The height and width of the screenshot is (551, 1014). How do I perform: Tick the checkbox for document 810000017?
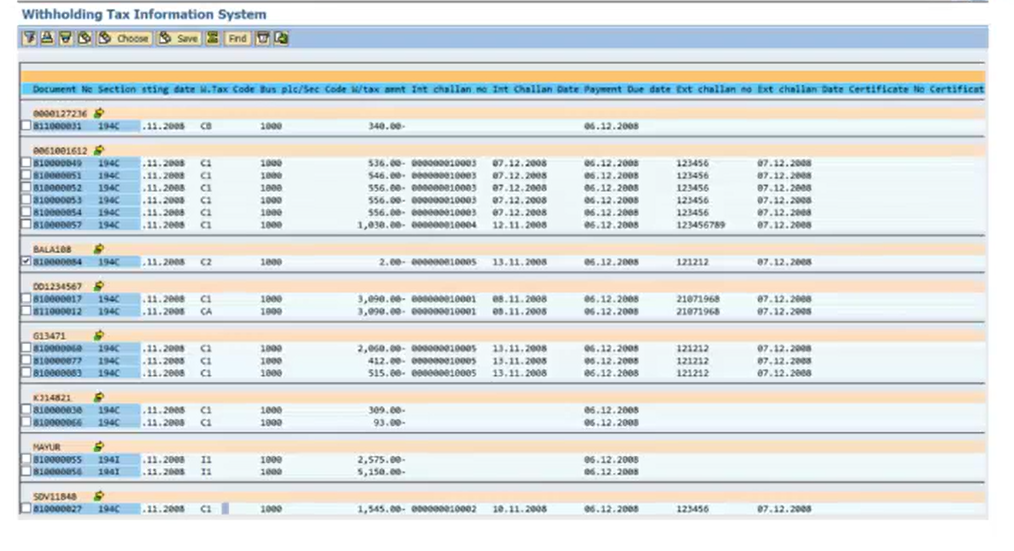point(26,298)
